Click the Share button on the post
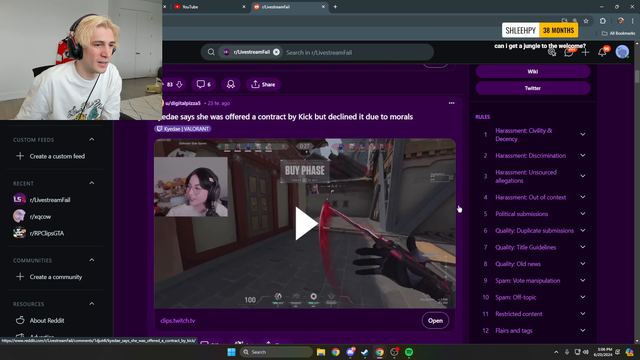640x360 pixels. 263,84
